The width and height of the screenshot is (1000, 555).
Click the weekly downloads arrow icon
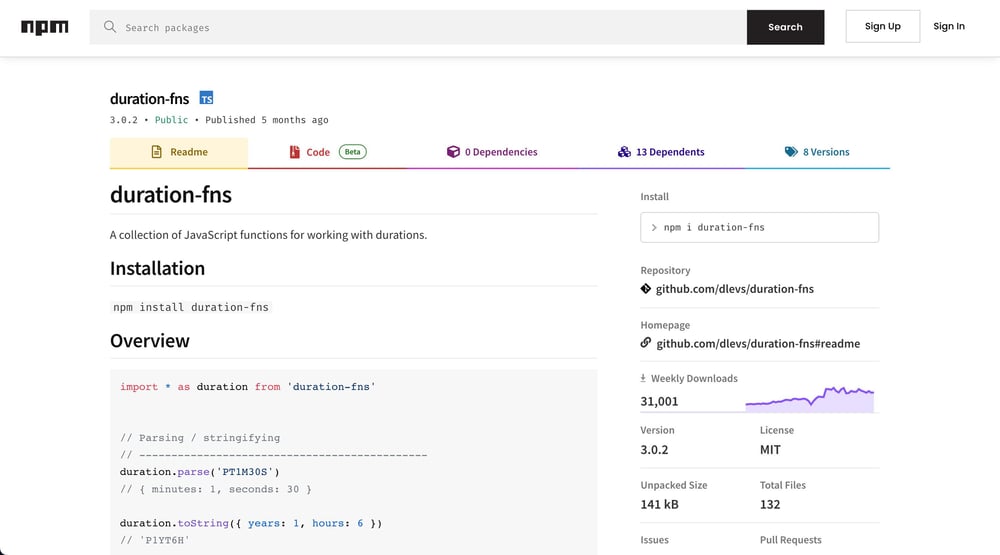(643, 378)
